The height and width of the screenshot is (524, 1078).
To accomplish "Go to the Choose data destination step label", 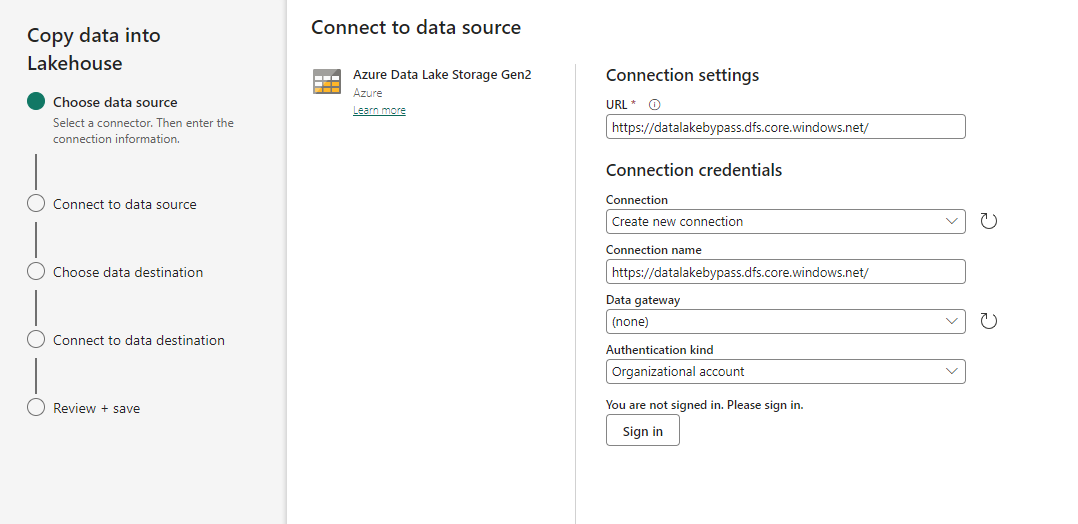I will (x=128, y=272).
